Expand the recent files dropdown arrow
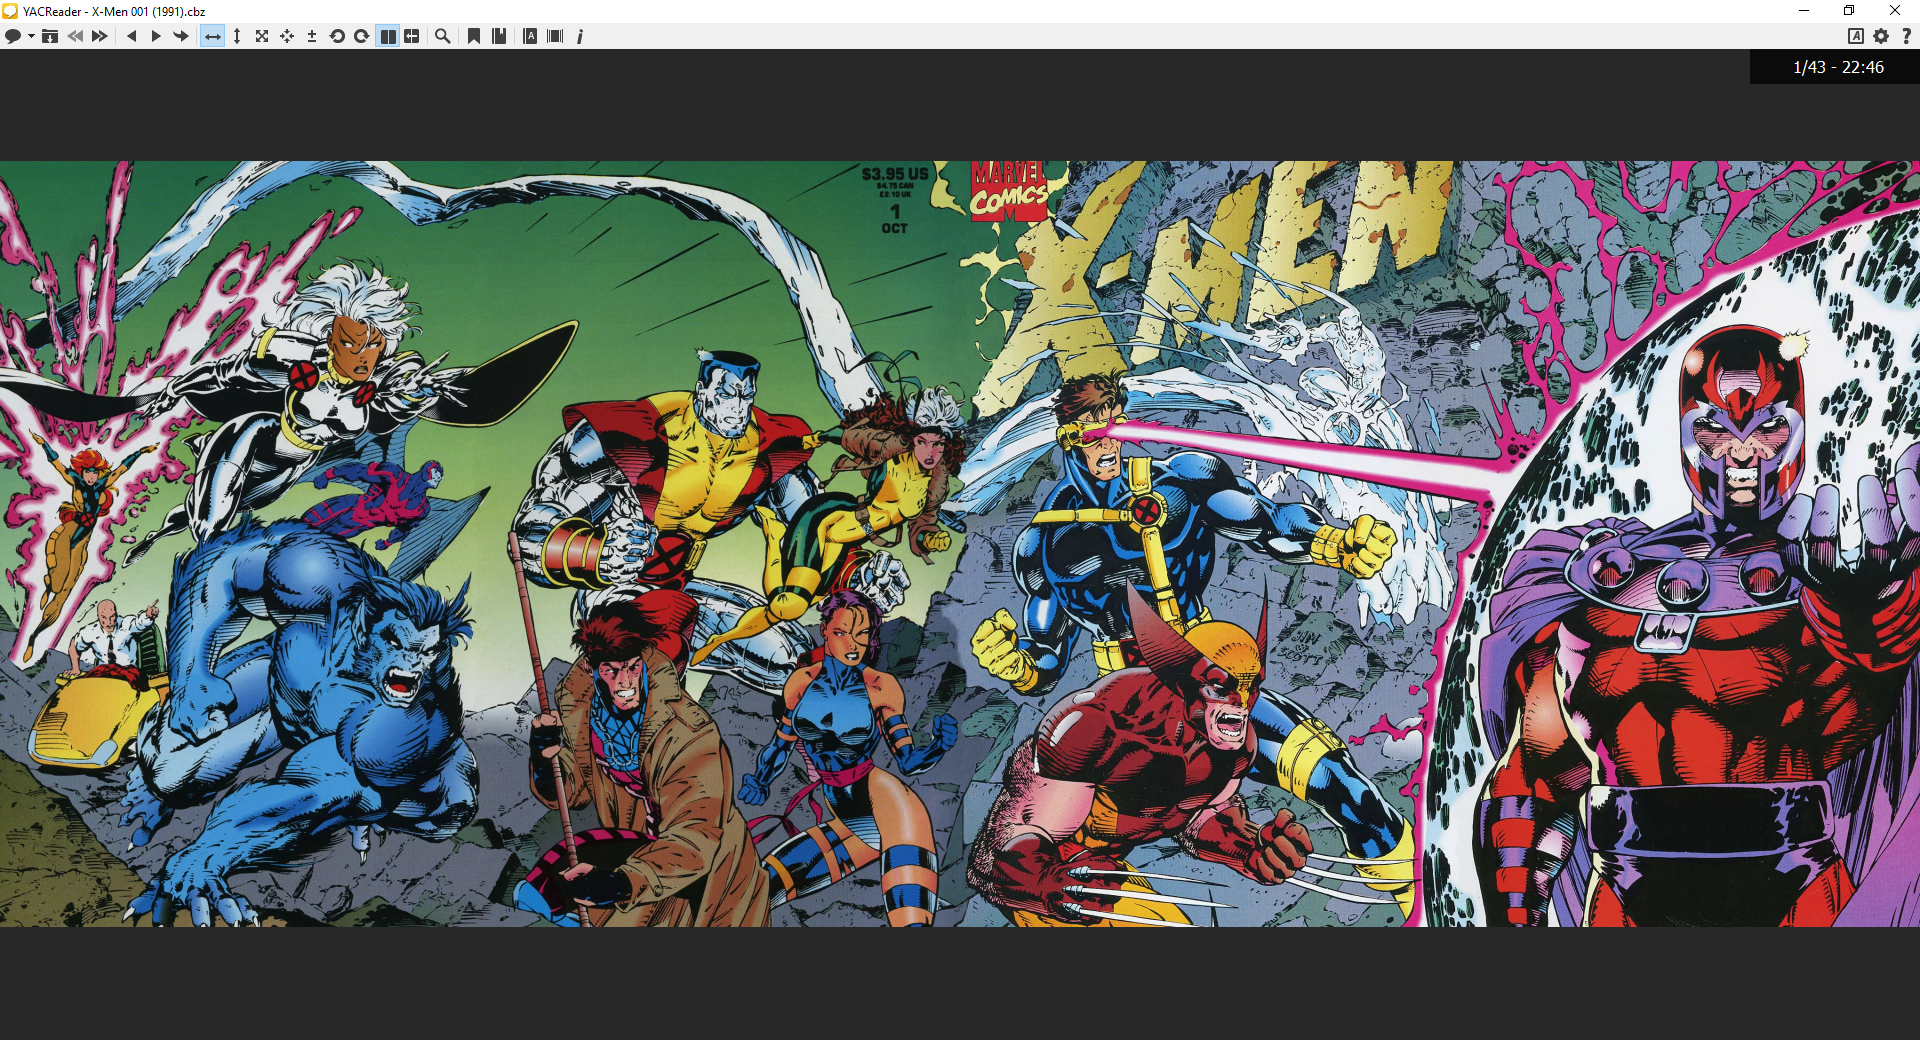This screenshot has height=1040, width=1920. point(31,36)
